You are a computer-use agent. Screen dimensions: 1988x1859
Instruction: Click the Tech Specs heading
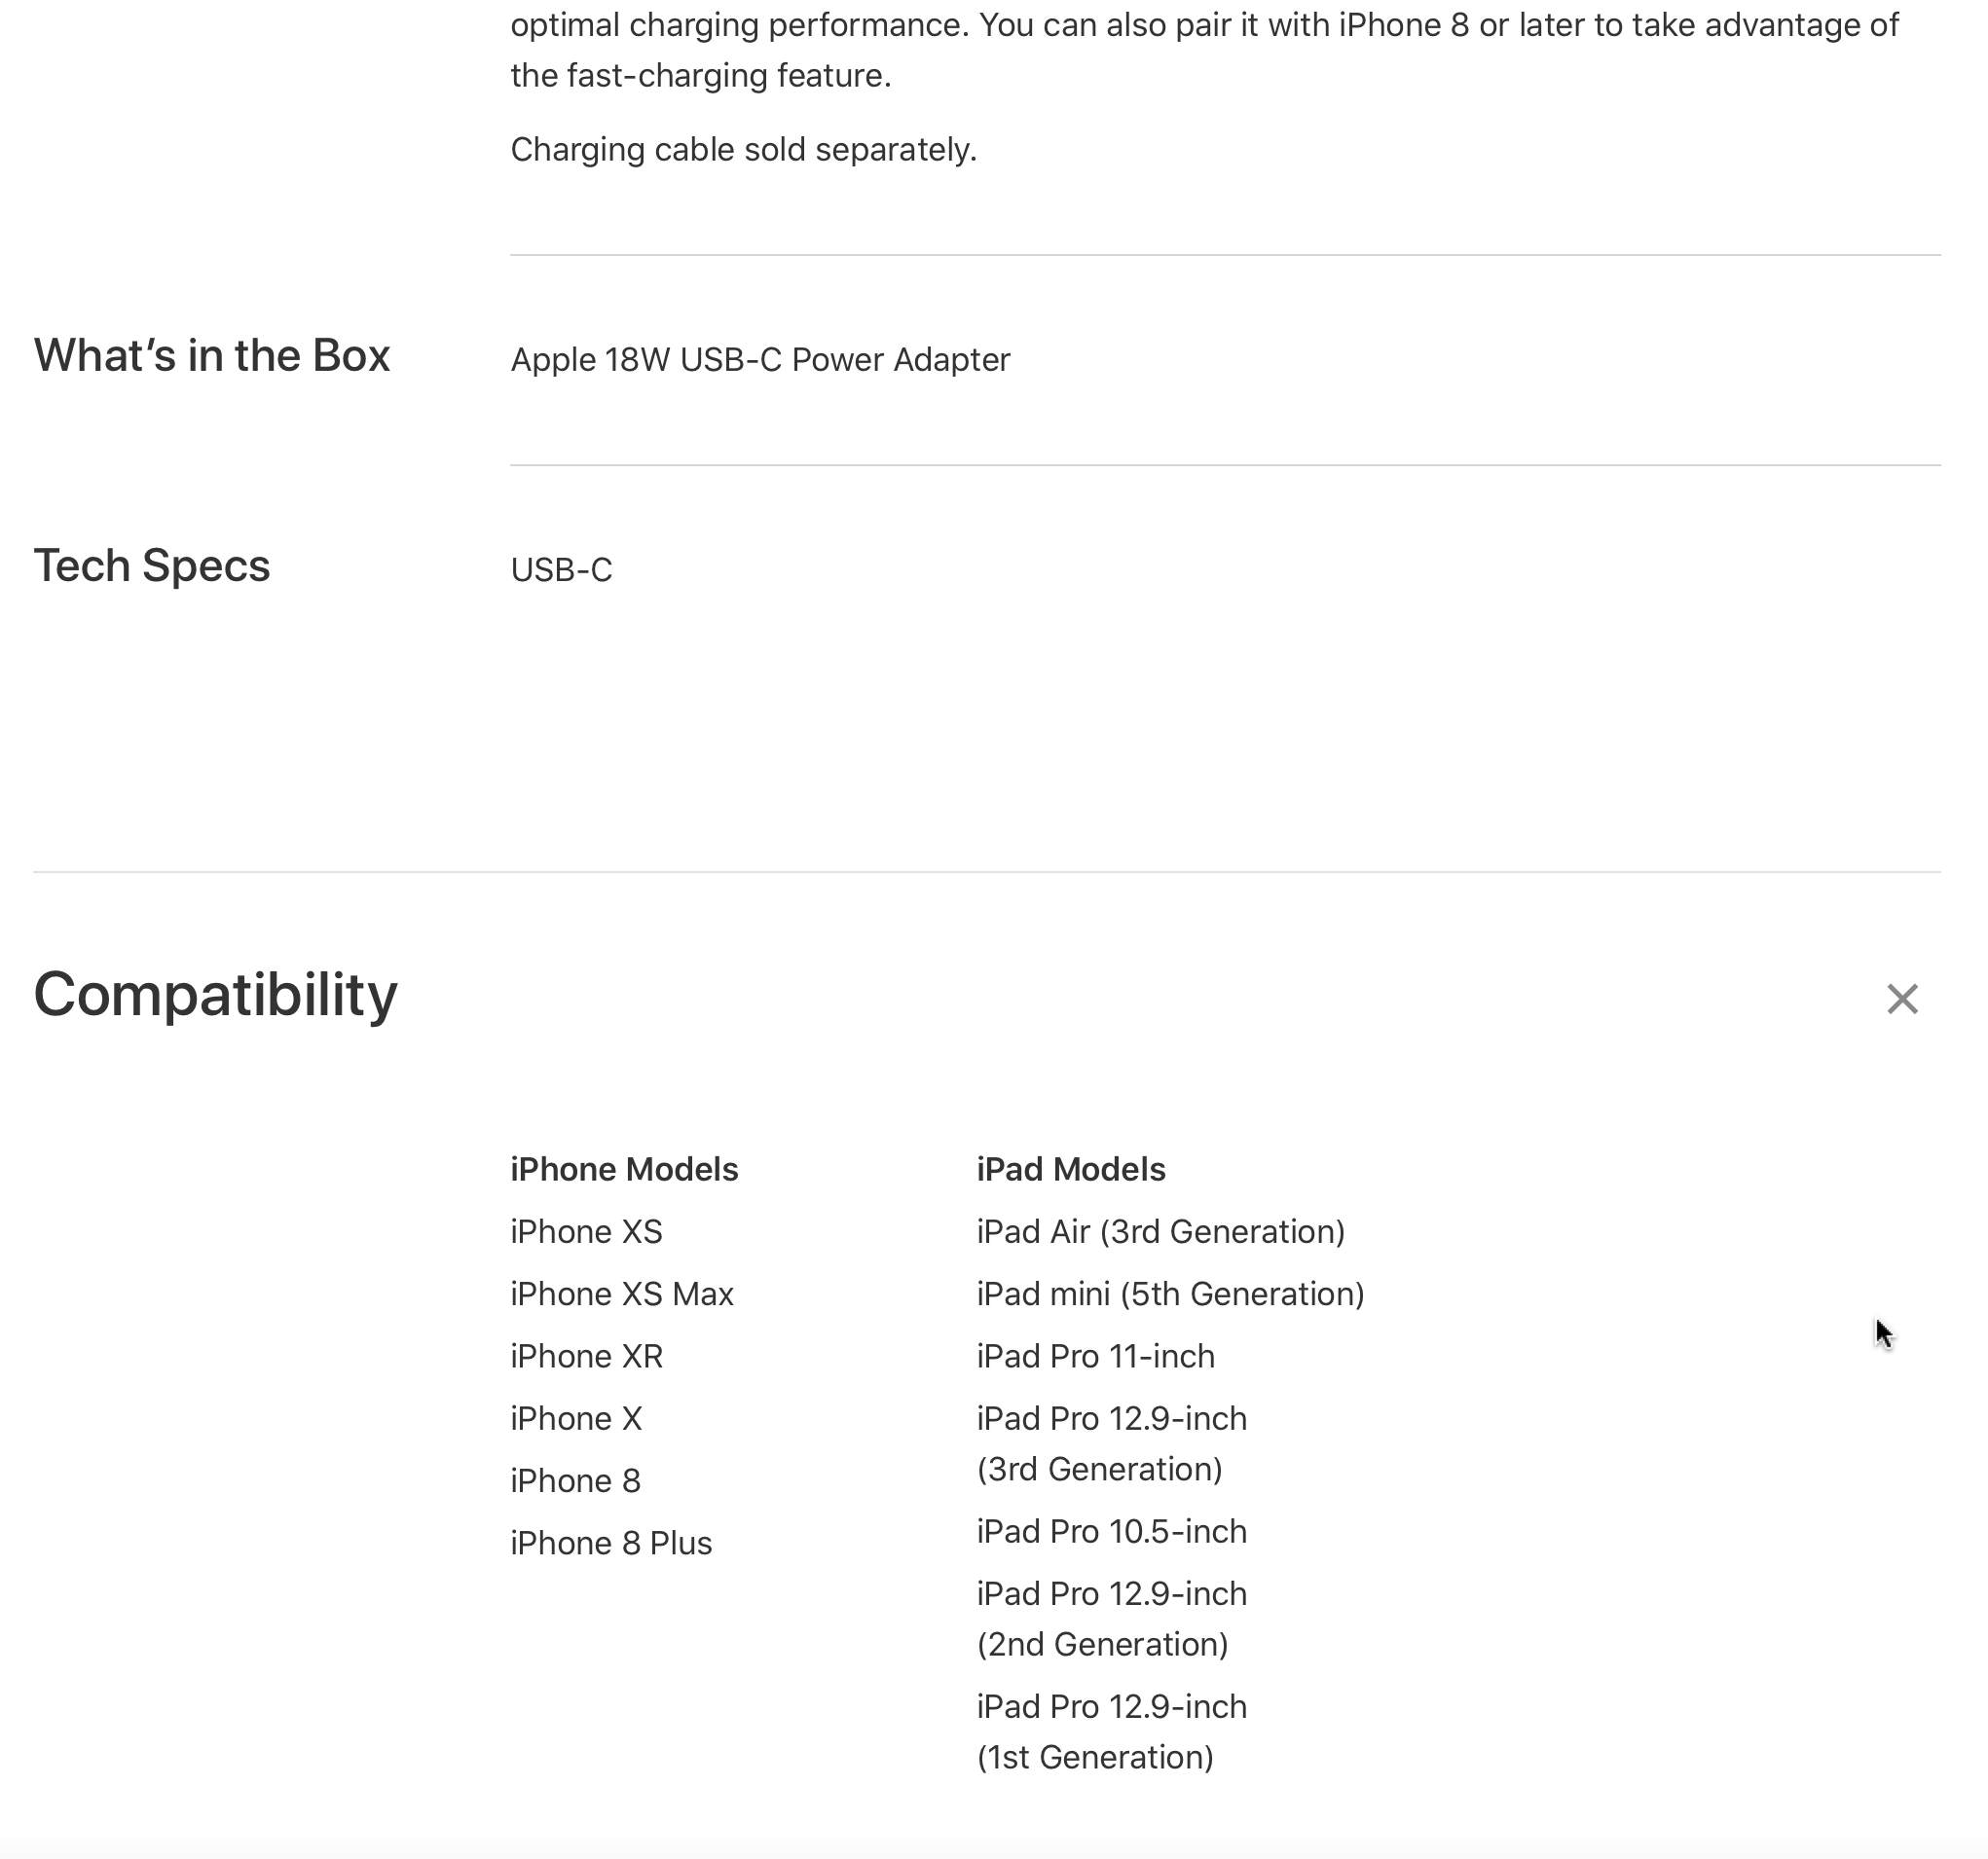tap(152, 566)
